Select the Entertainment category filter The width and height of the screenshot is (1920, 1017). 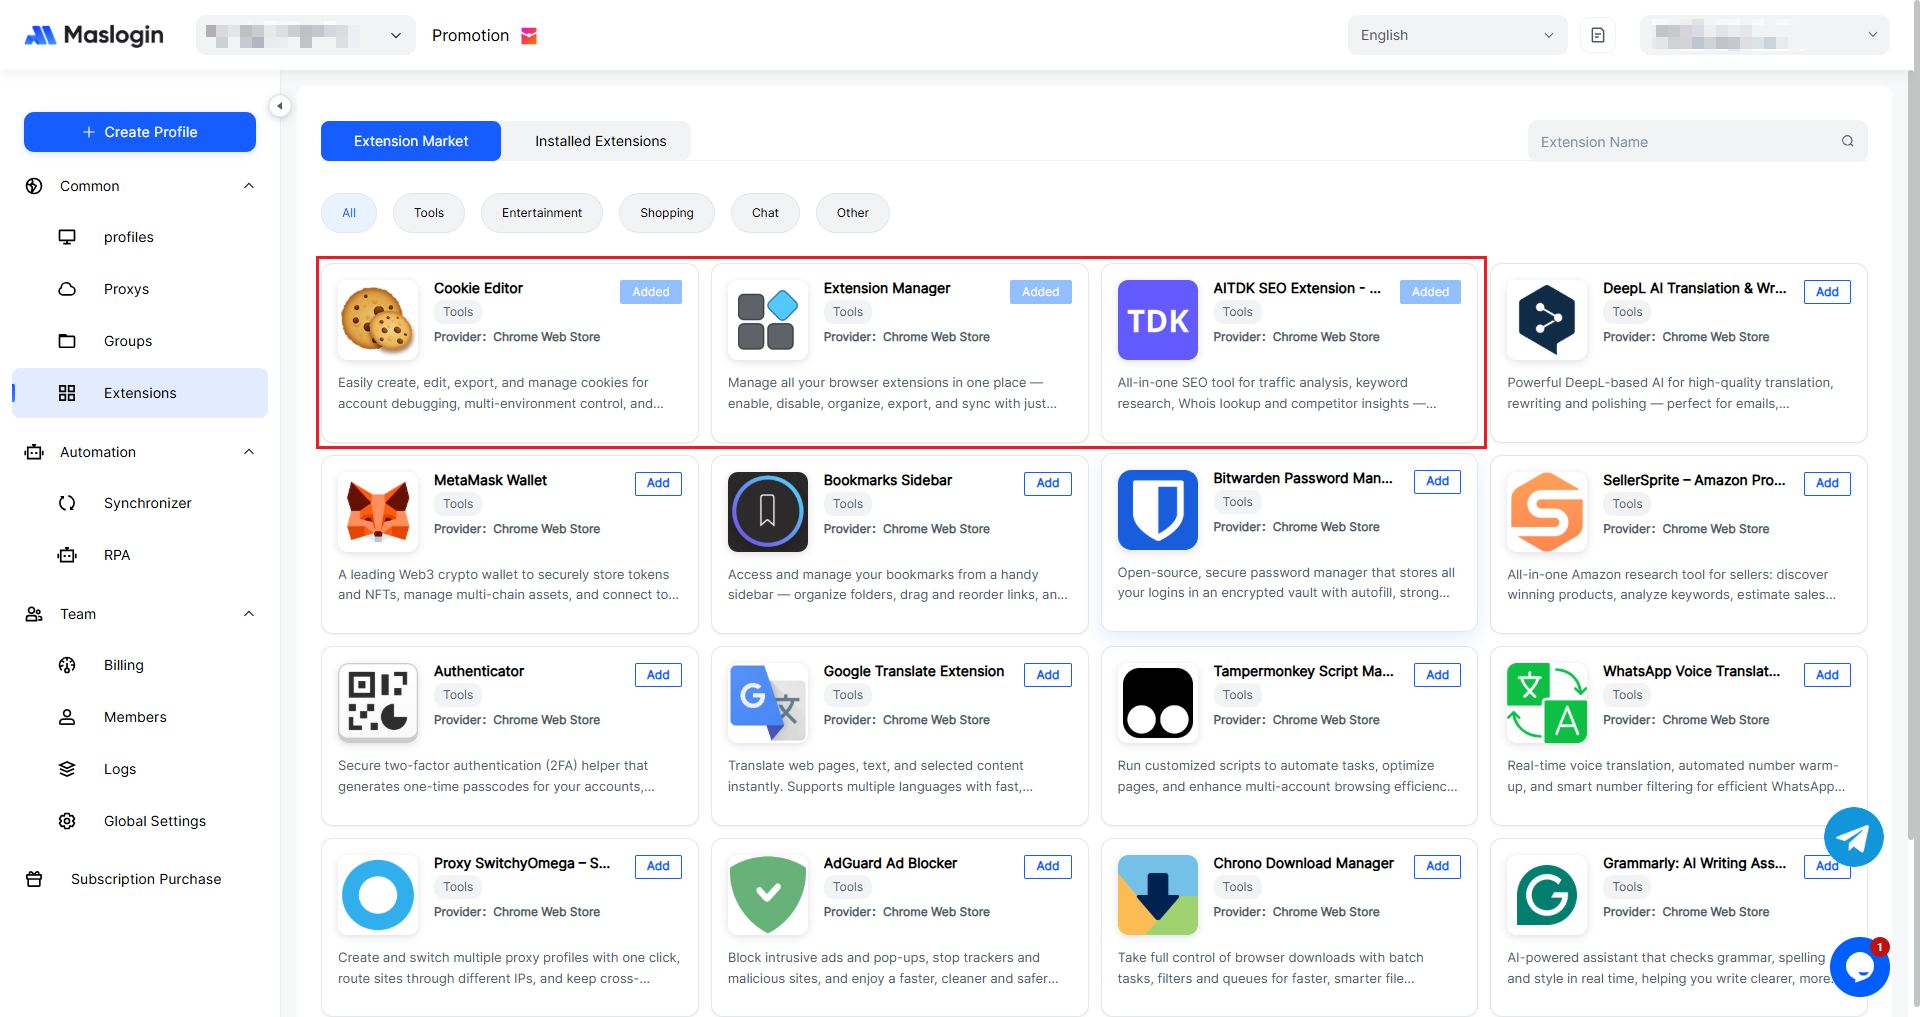coord(541,213)
